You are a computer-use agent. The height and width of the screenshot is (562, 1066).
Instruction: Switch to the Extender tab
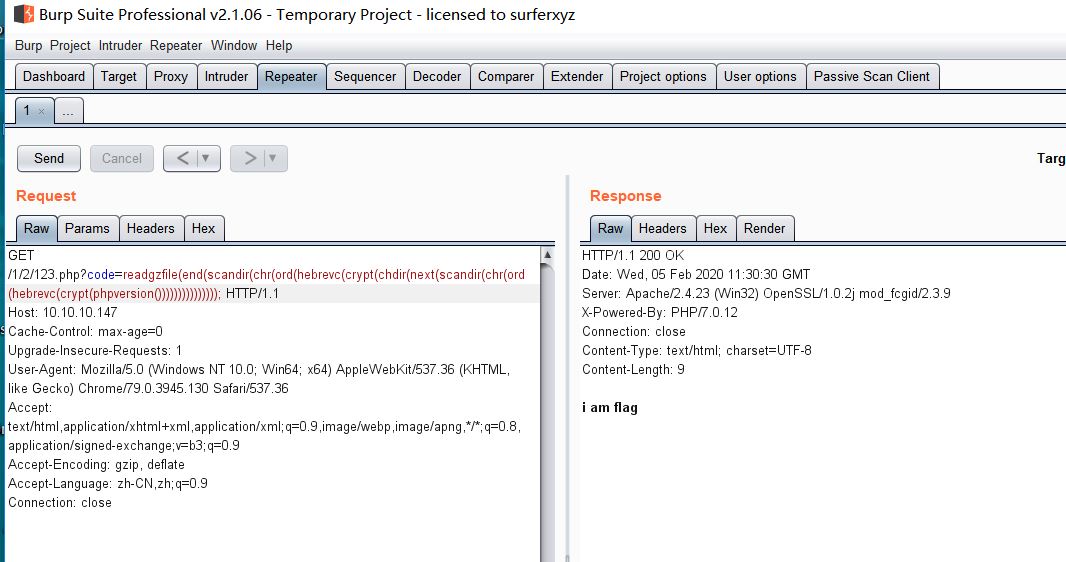pyautogui.click(x=577, y=76)
